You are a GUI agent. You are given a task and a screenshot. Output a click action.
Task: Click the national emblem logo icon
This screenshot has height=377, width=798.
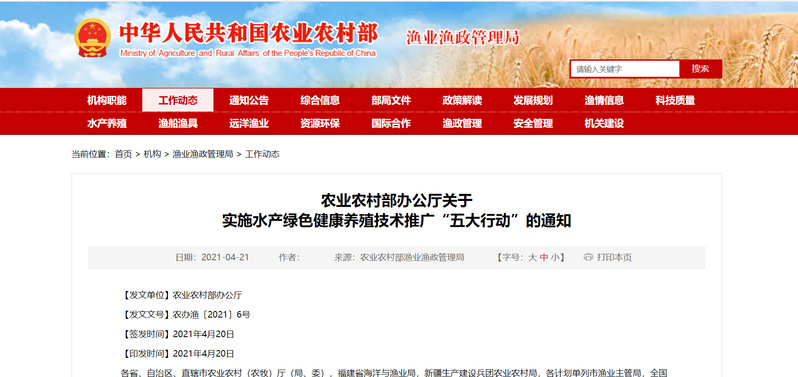(92, 38)
